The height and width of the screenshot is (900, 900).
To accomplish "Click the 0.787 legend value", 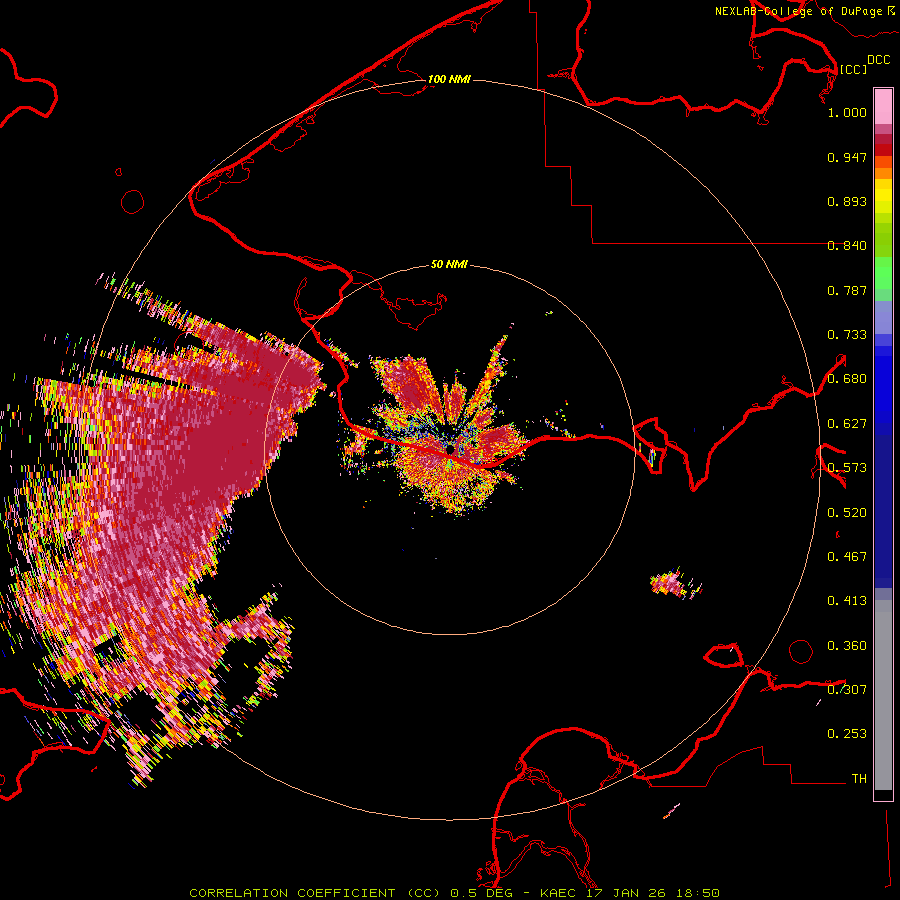I will tap(847, 290).
